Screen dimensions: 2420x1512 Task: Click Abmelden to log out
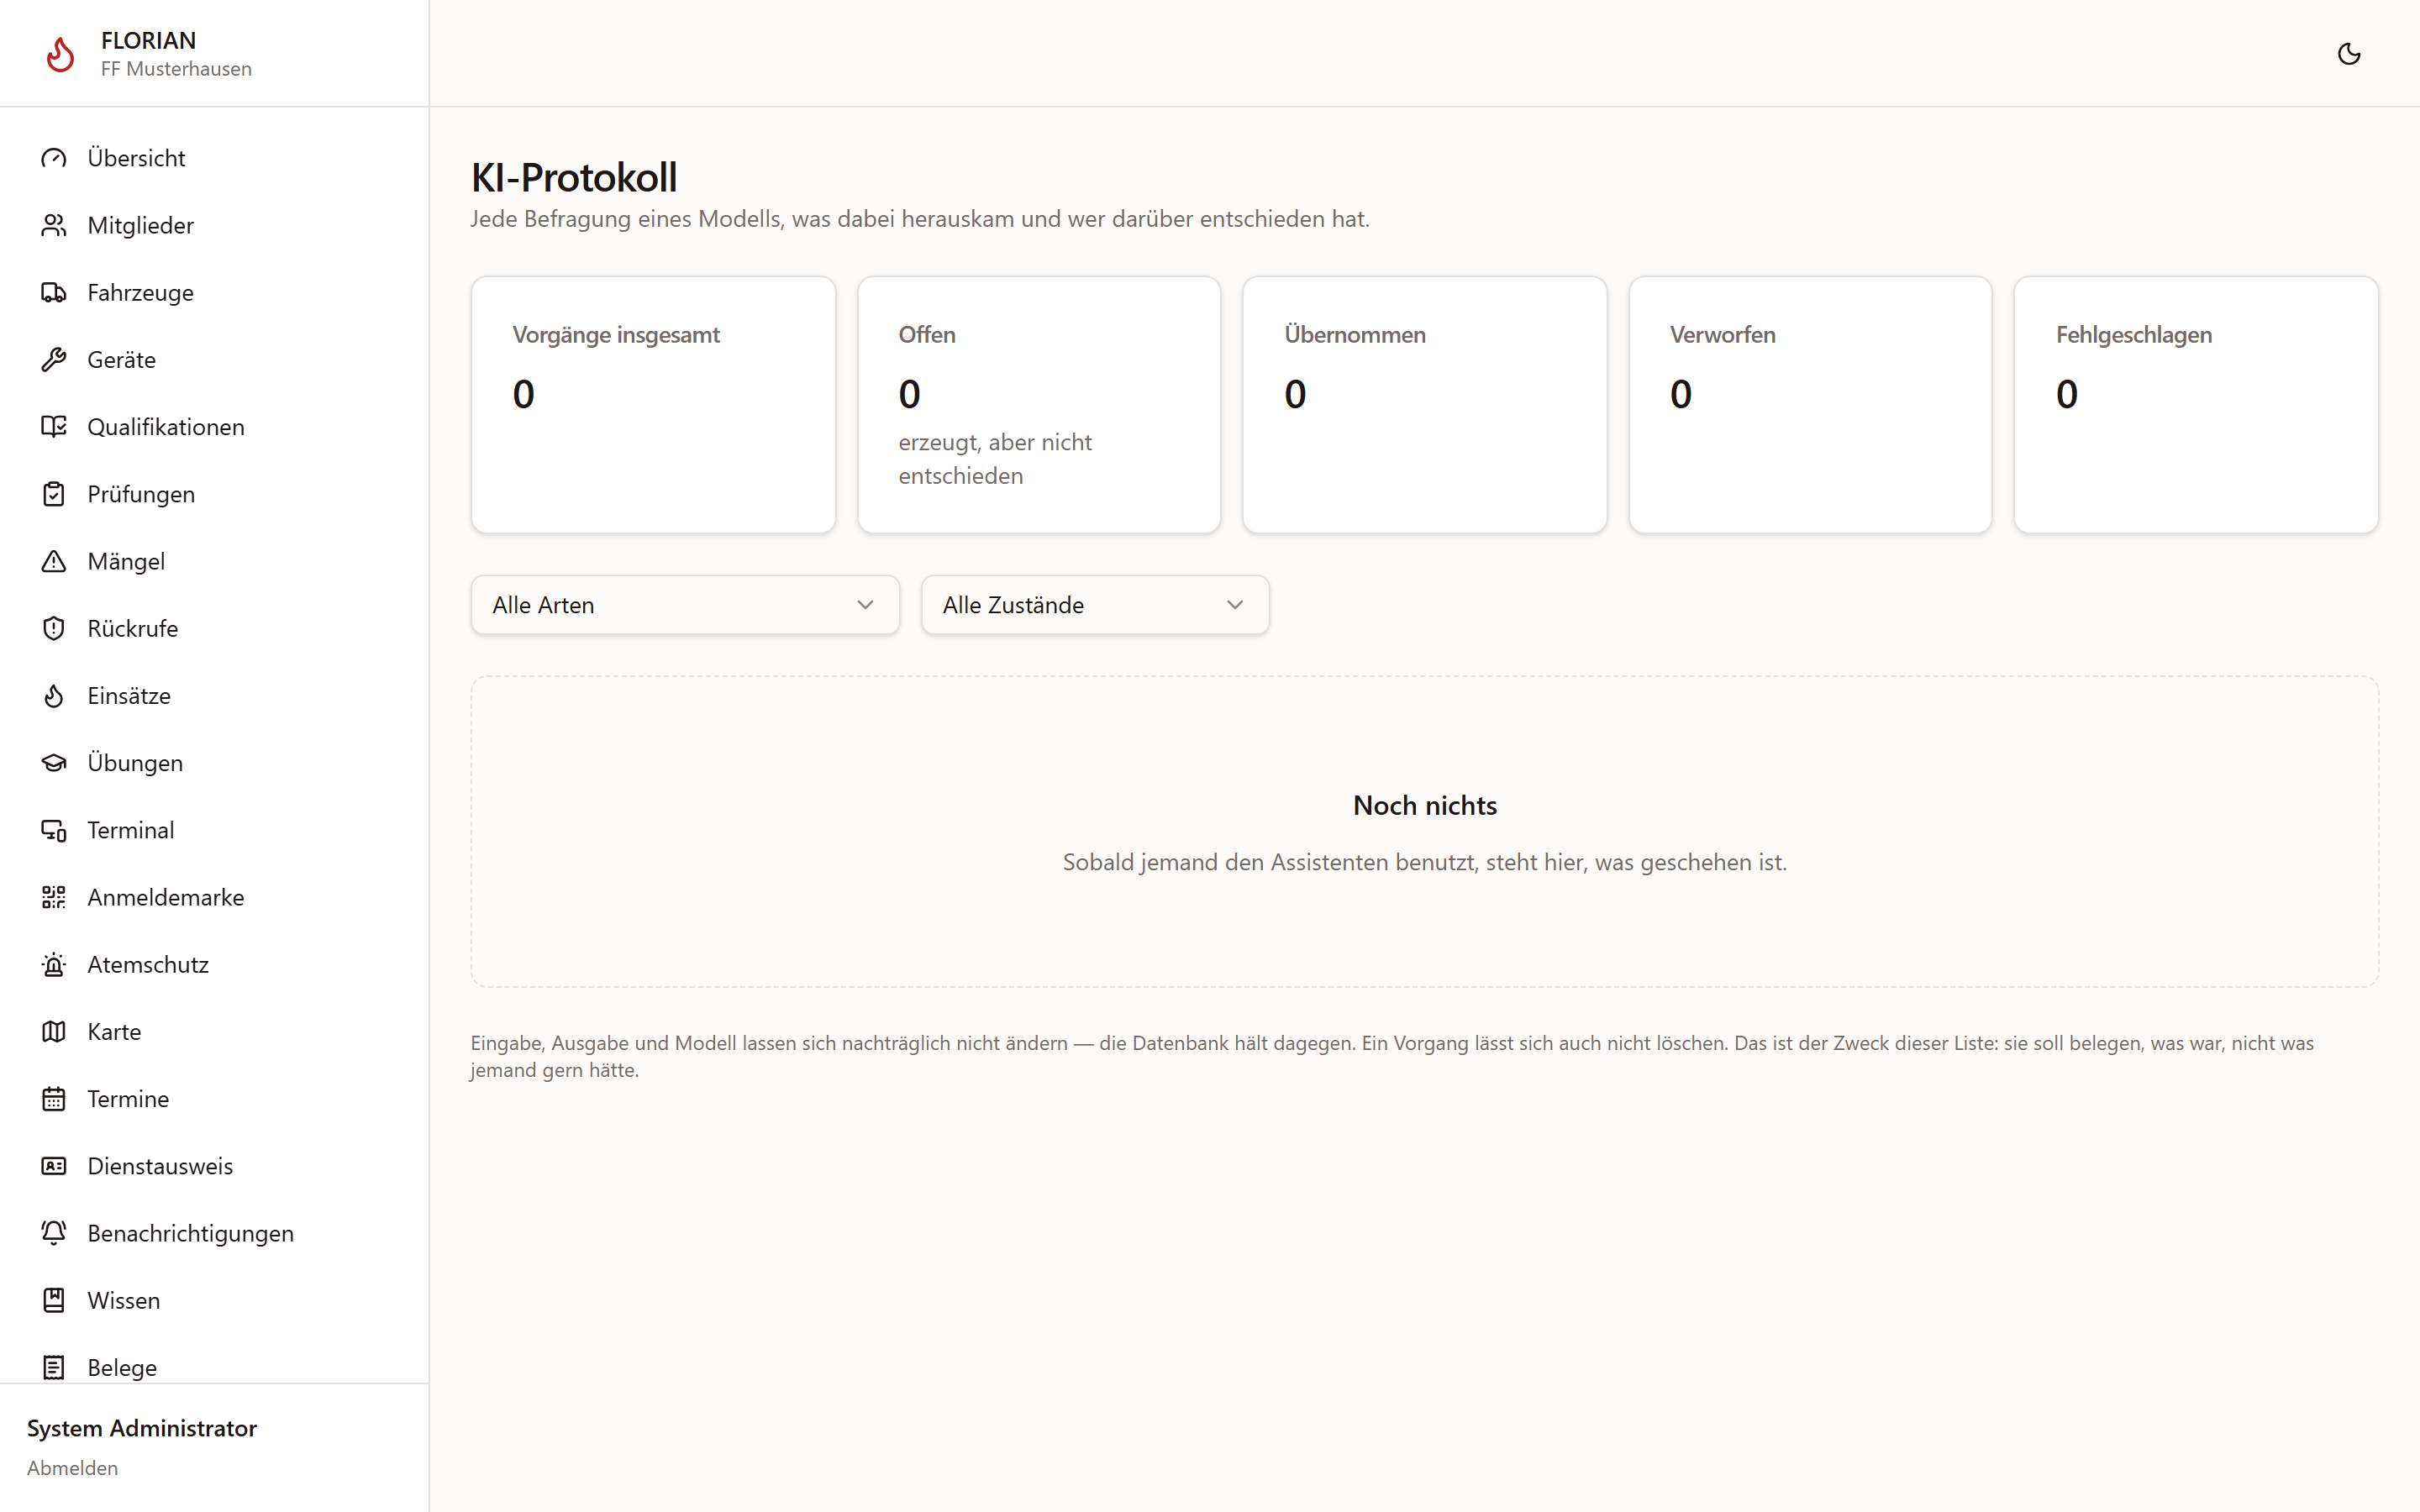pyautogui.click(x=72, y=1467)
